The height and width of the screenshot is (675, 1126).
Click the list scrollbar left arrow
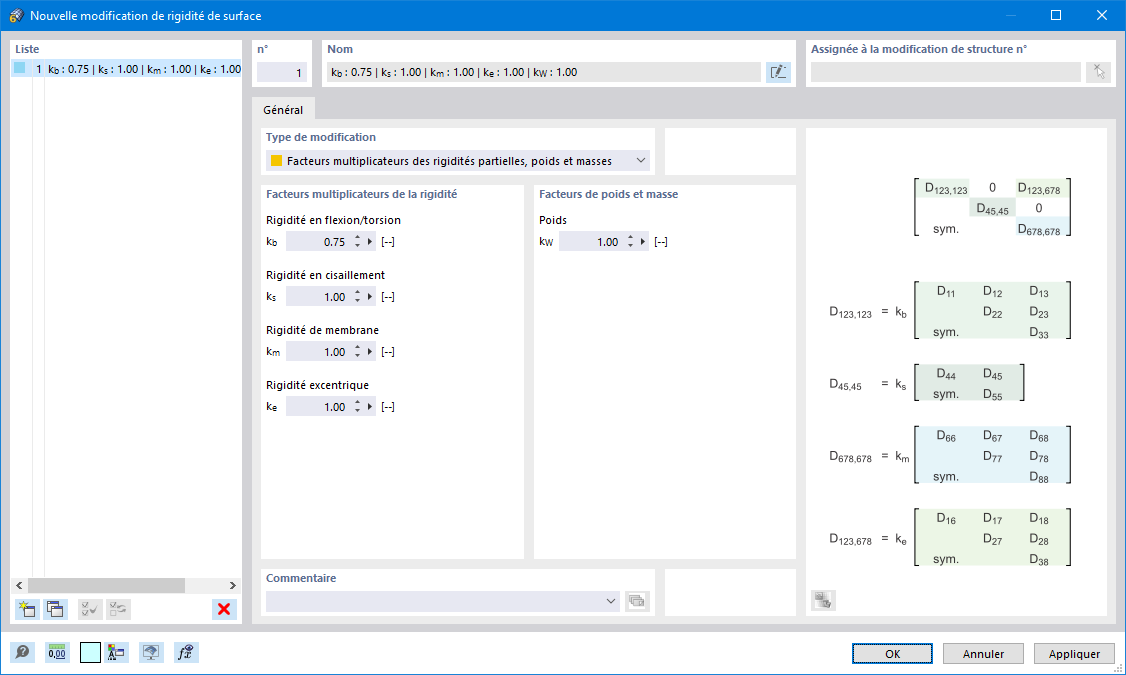click(x=19, y=585)
